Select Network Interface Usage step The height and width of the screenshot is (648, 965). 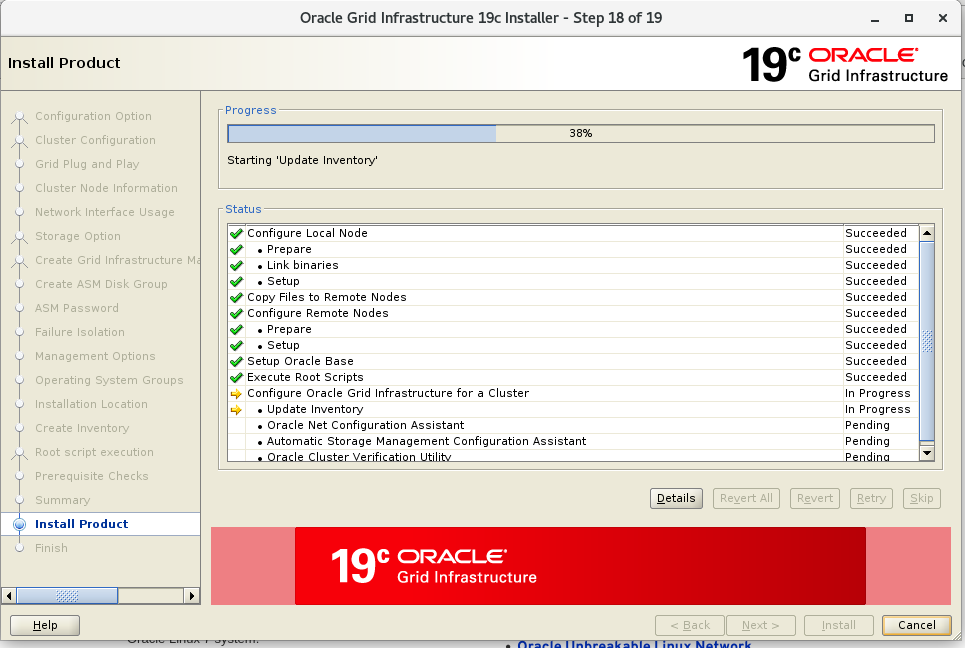[x=105, y=212]
